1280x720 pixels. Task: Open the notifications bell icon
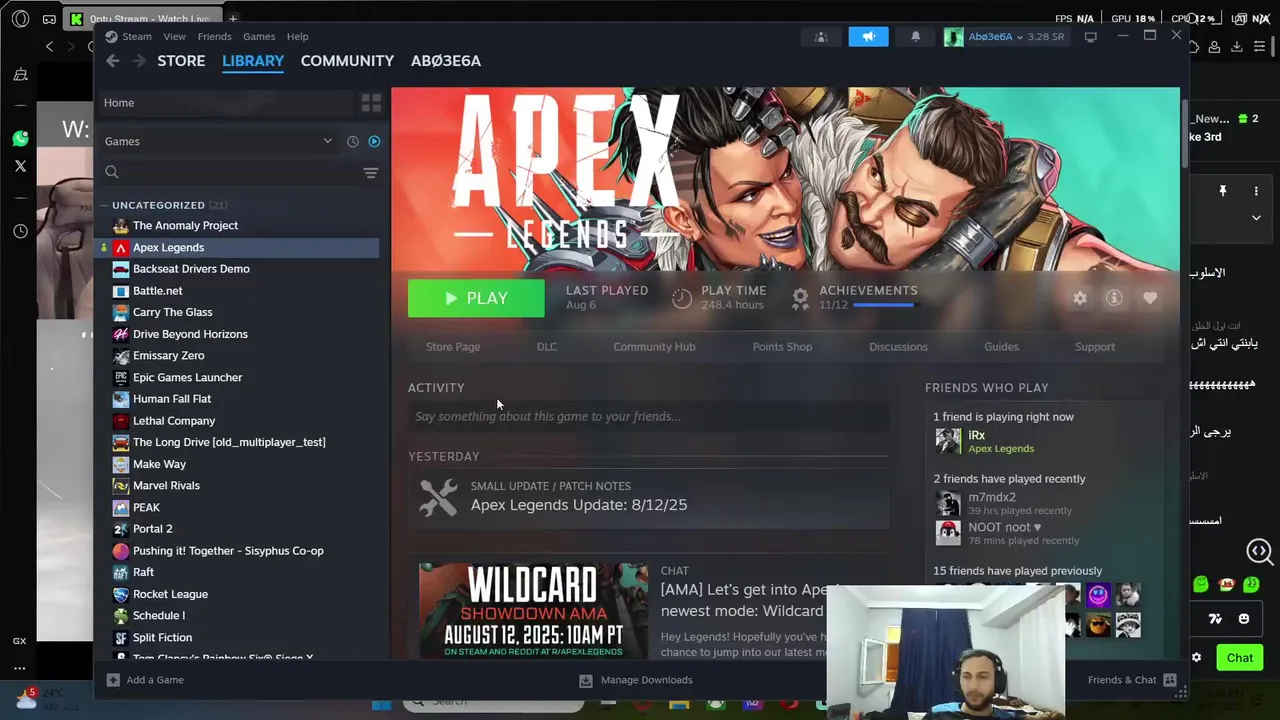(x=915, y=37)
